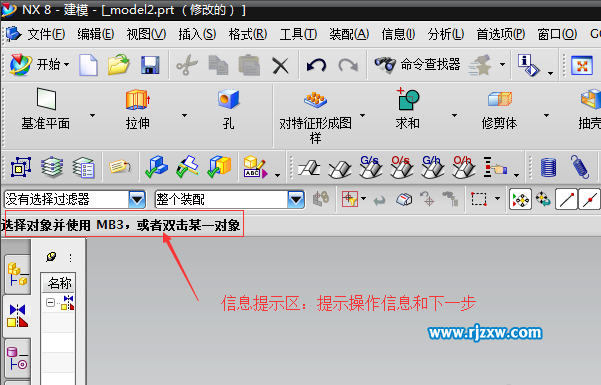Image resolution: width=601 pixels, height=385 pixels.
Task: Open the assembly navigator sidebar tab
Action: (18, 275)
